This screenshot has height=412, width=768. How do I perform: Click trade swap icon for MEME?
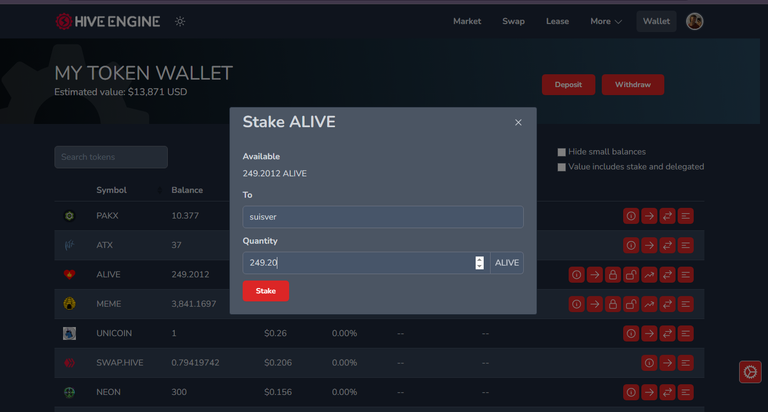[x=667, y=304]
